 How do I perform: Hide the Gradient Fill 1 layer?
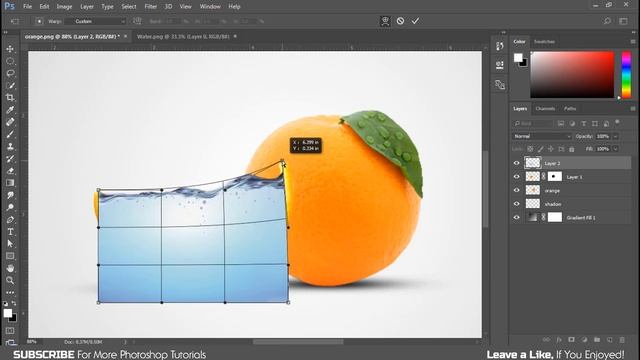[x=516, y=218]
